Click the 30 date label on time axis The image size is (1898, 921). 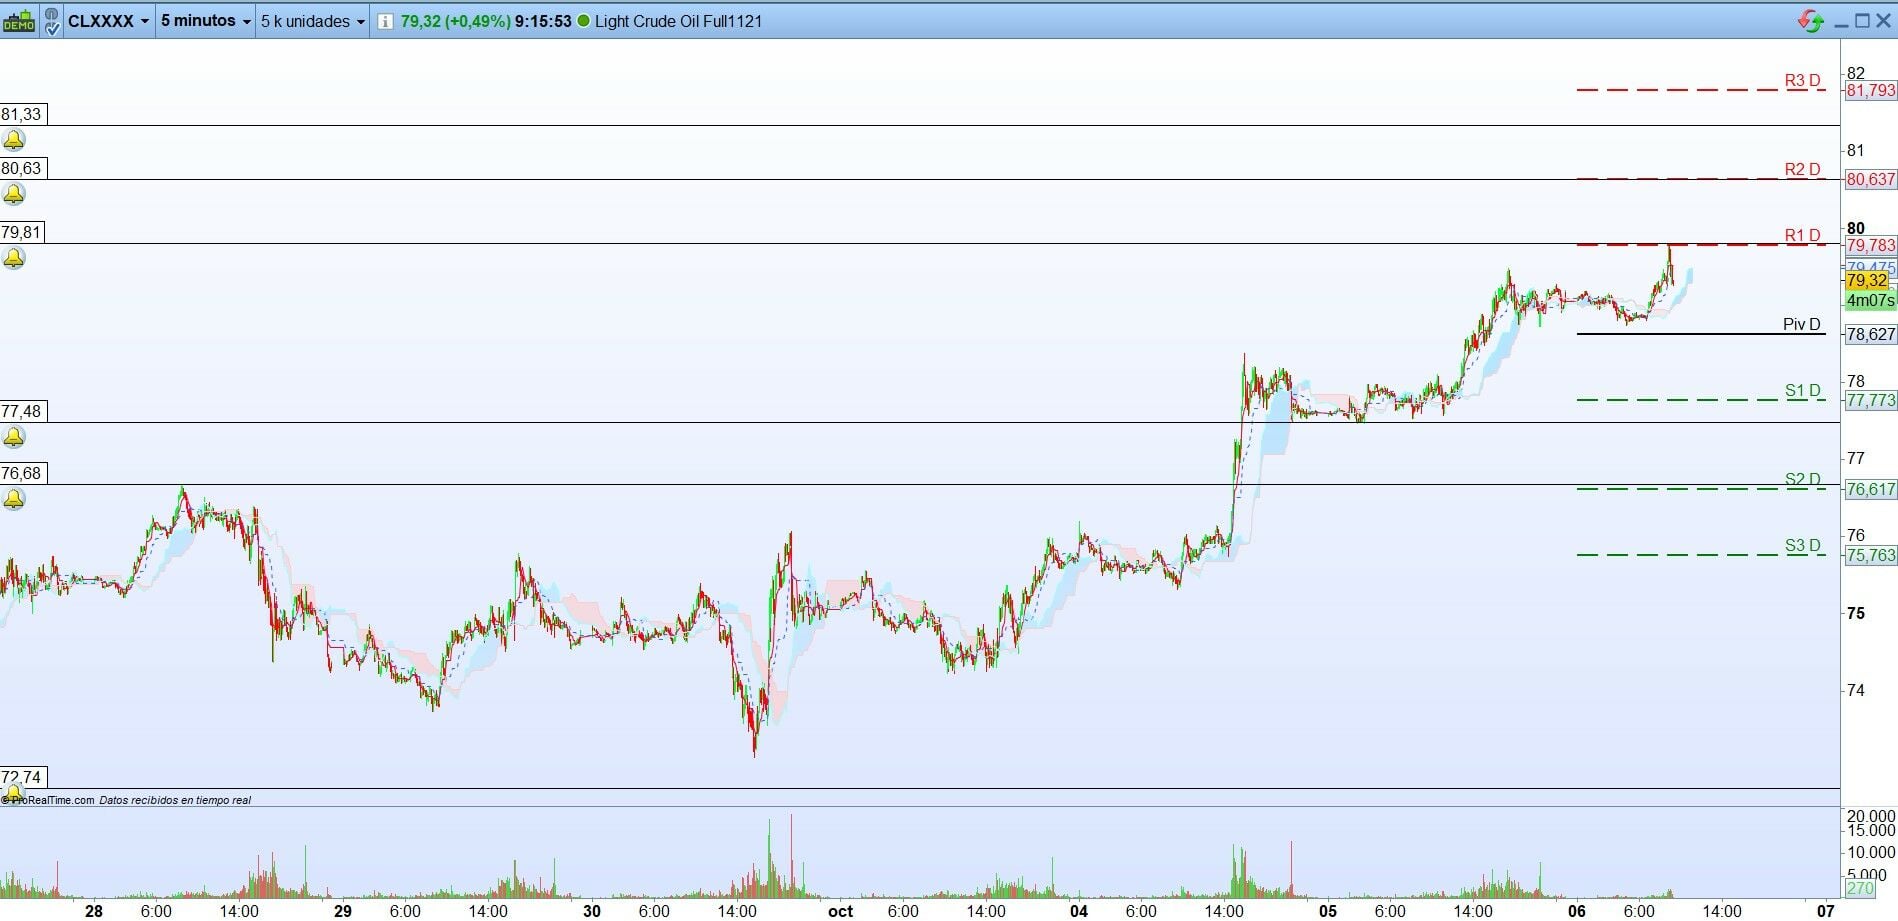592,911
